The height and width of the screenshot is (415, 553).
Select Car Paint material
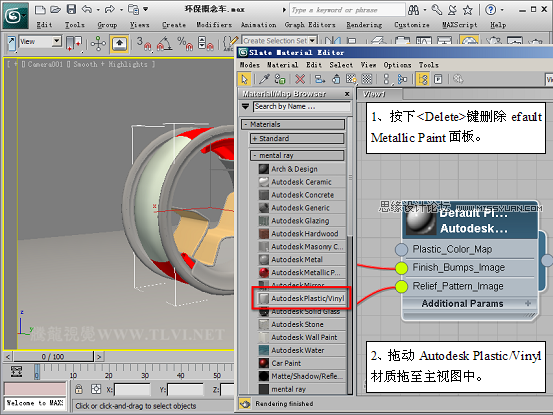click(x=302, y=363)
